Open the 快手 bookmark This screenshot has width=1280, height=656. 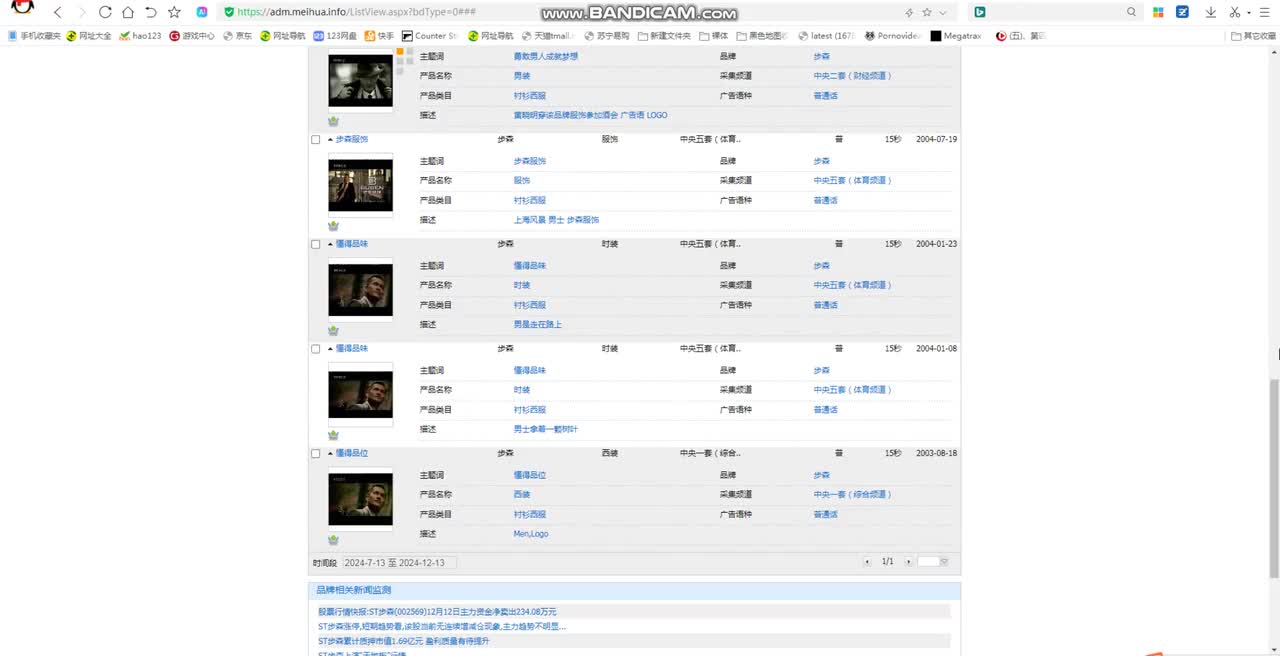pyautogui.click(x=379, y=36)
